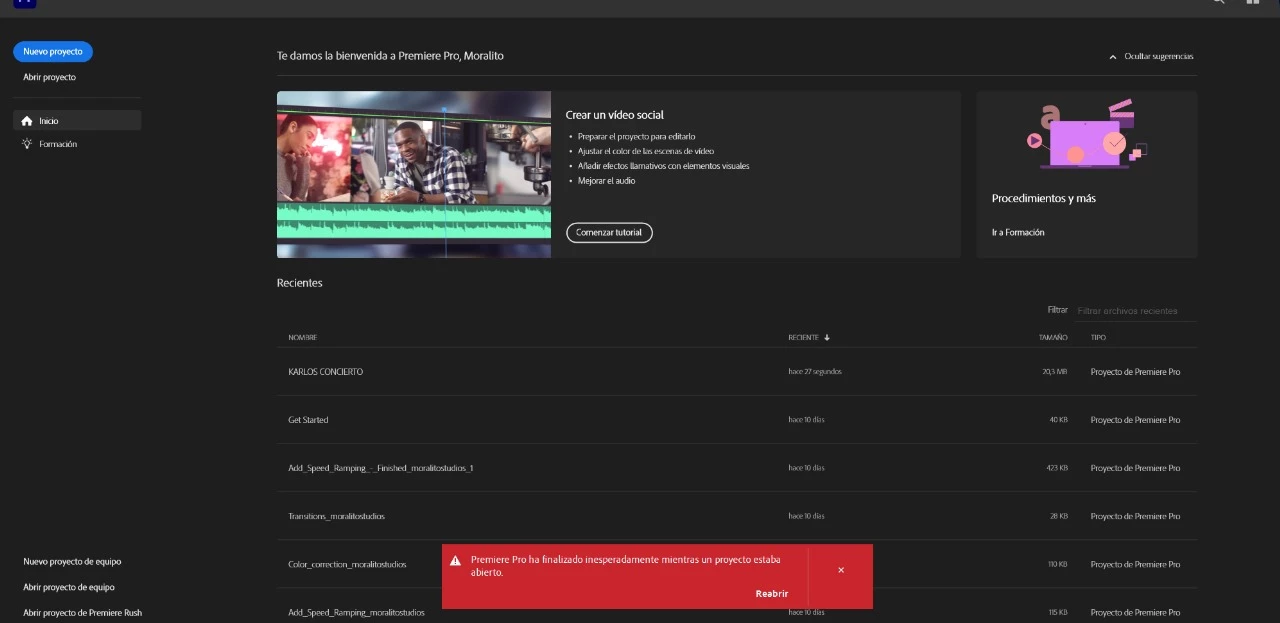This screenshot has height=623, width=1280.
Task: Sort by the TIPO column header
Action: tap(1098, 338)
